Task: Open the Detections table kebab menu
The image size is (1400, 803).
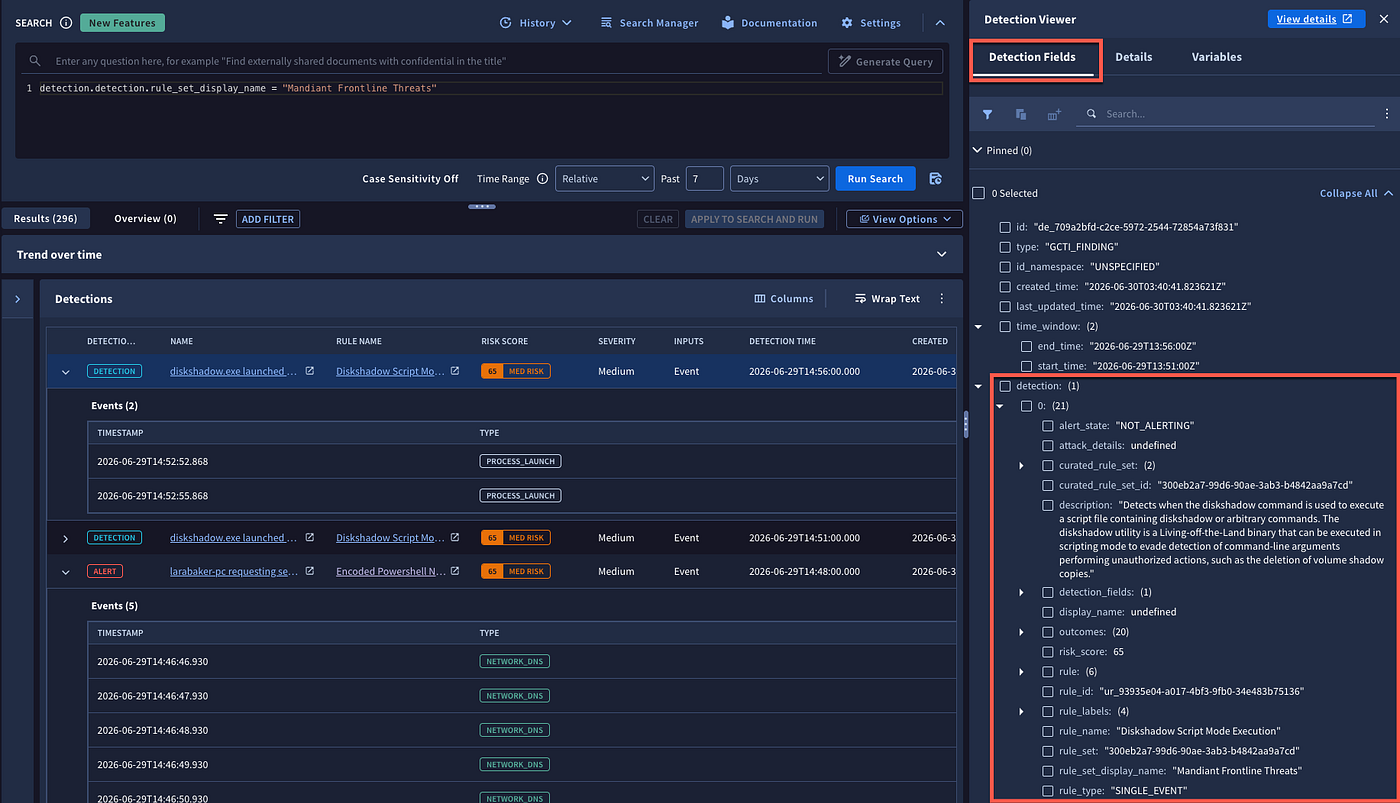Action: pyautogui.click(x=941, y=299)
